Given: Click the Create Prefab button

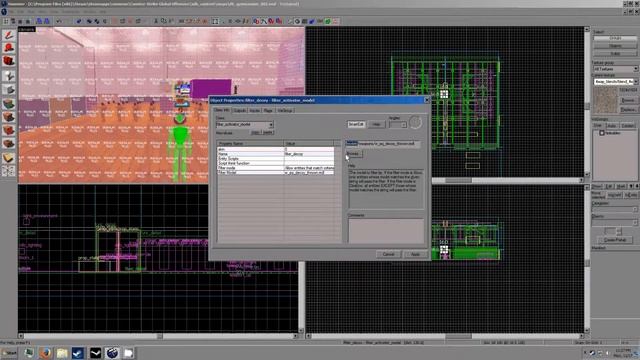Looking at the screenshot, I should coord(615,240).
